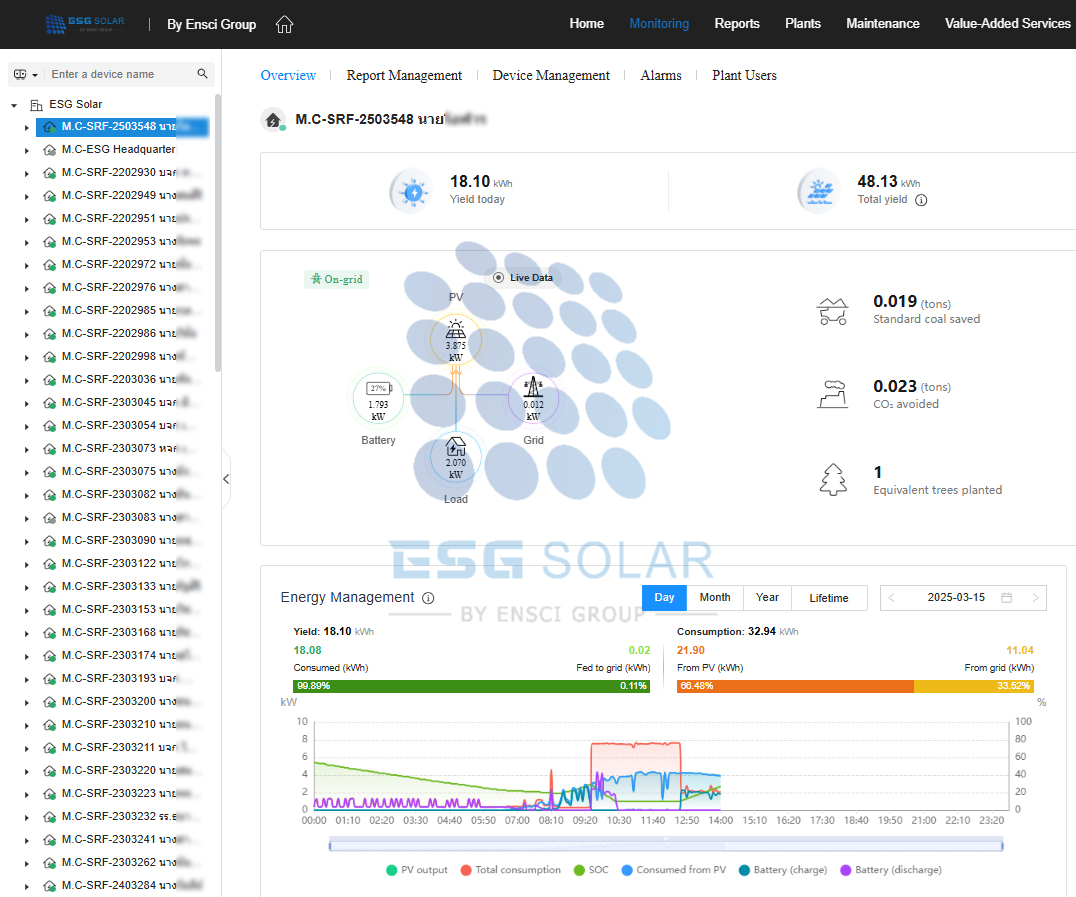
Task: Click plant icon for M.C-SRF-2202985
Action: (49, 311)
